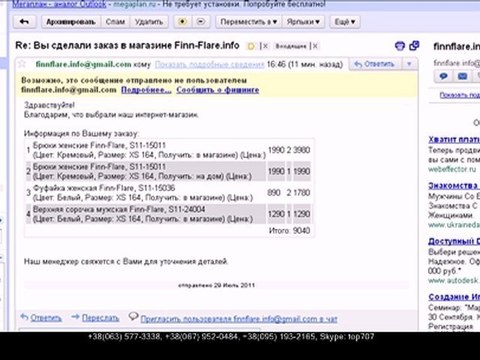480x360 pixels.
Task: Open chat icon in contact panel
Action: point(443,76)
